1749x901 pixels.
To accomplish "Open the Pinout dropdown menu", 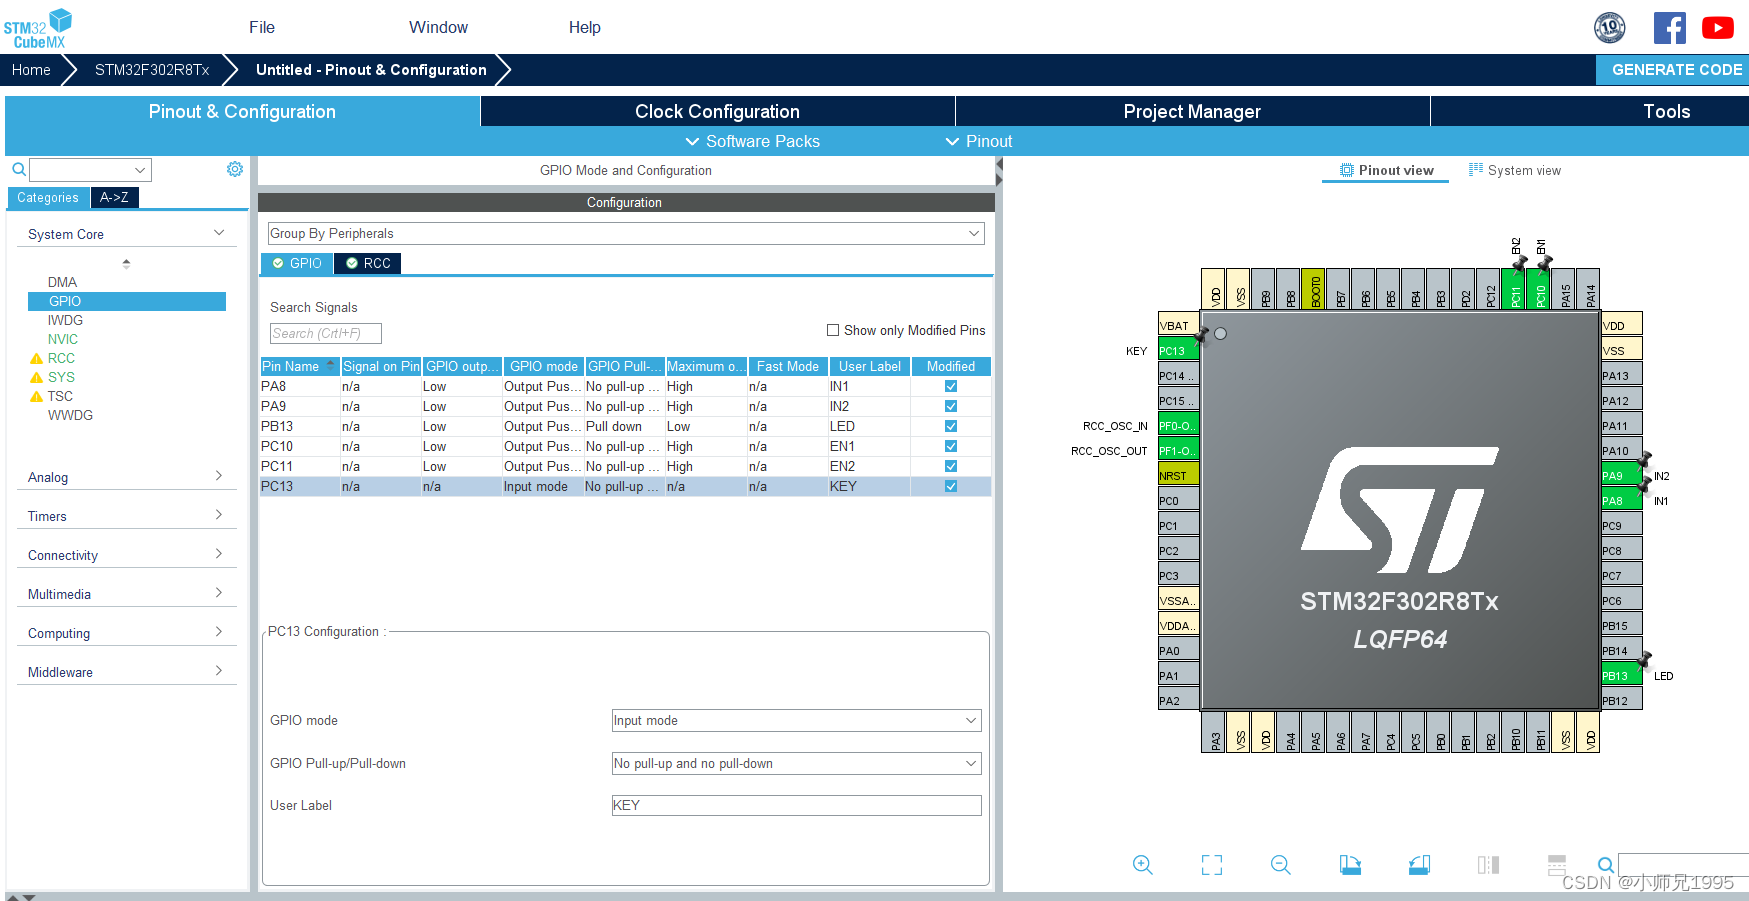I will [x=979, y=141].
